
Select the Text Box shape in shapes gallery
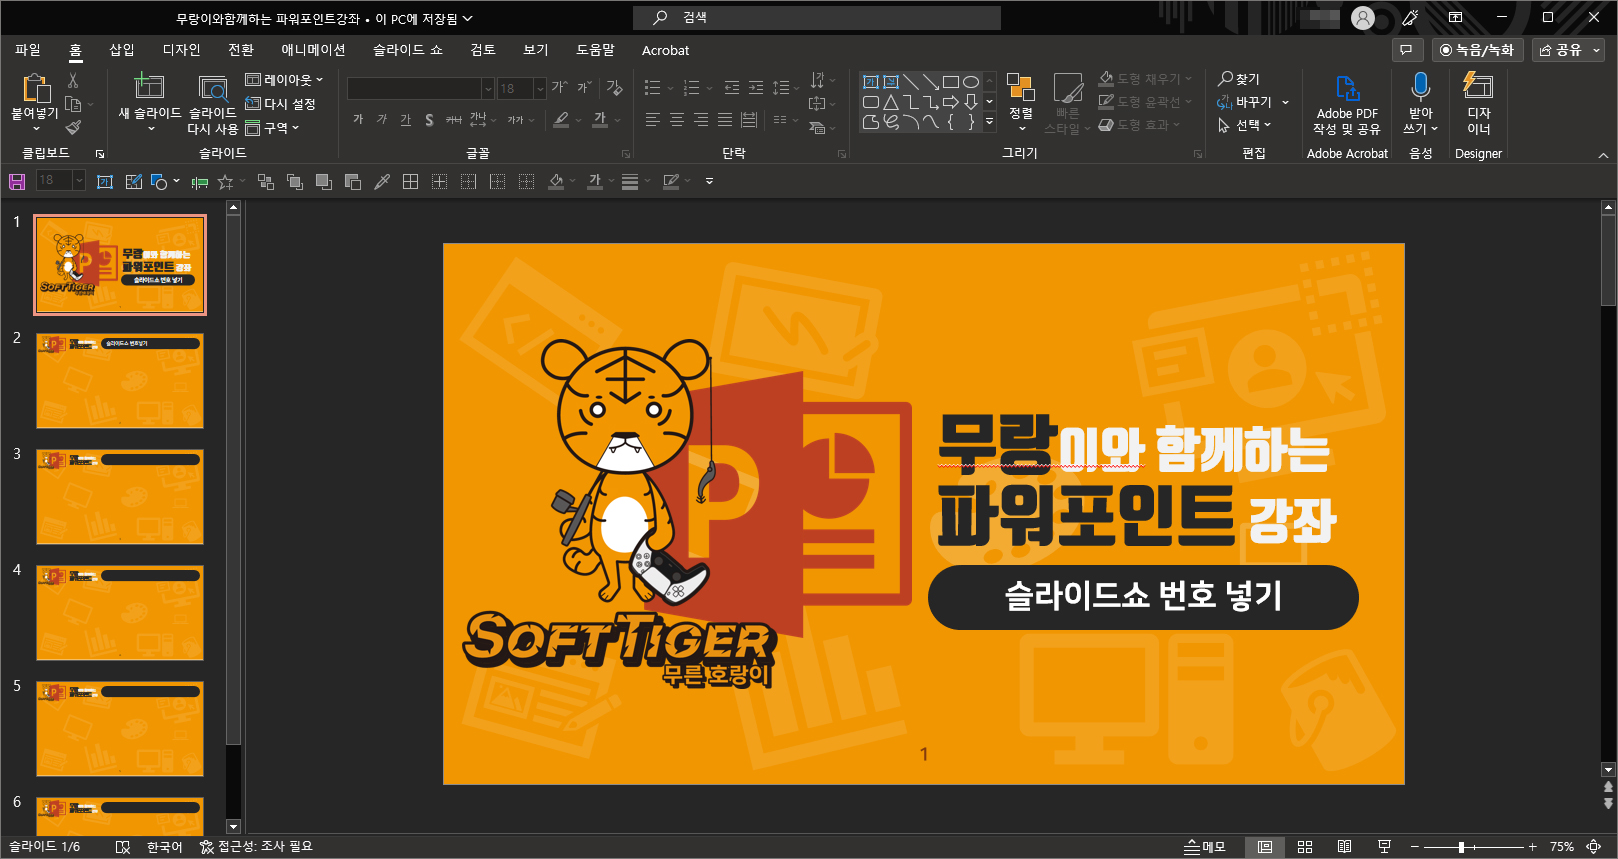point(871,82)
